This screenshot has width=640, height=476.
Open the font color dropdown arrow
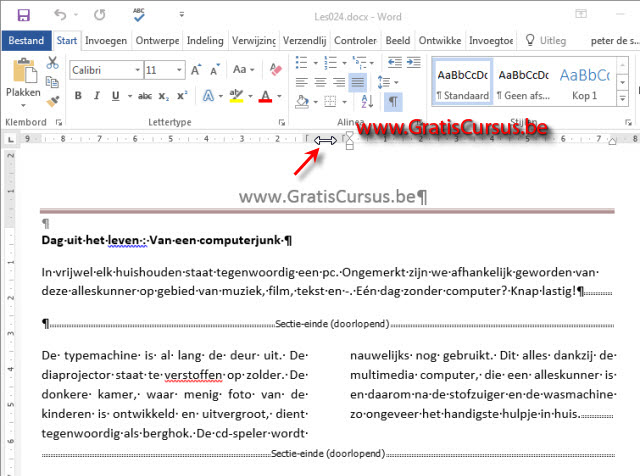click(279, 96)
